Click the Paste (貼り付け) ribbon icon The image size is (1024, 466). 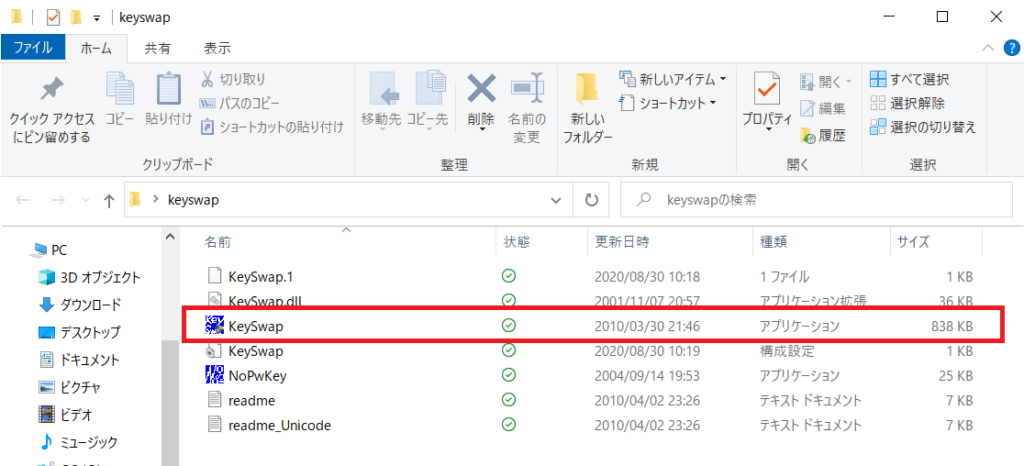coord(168,87)
